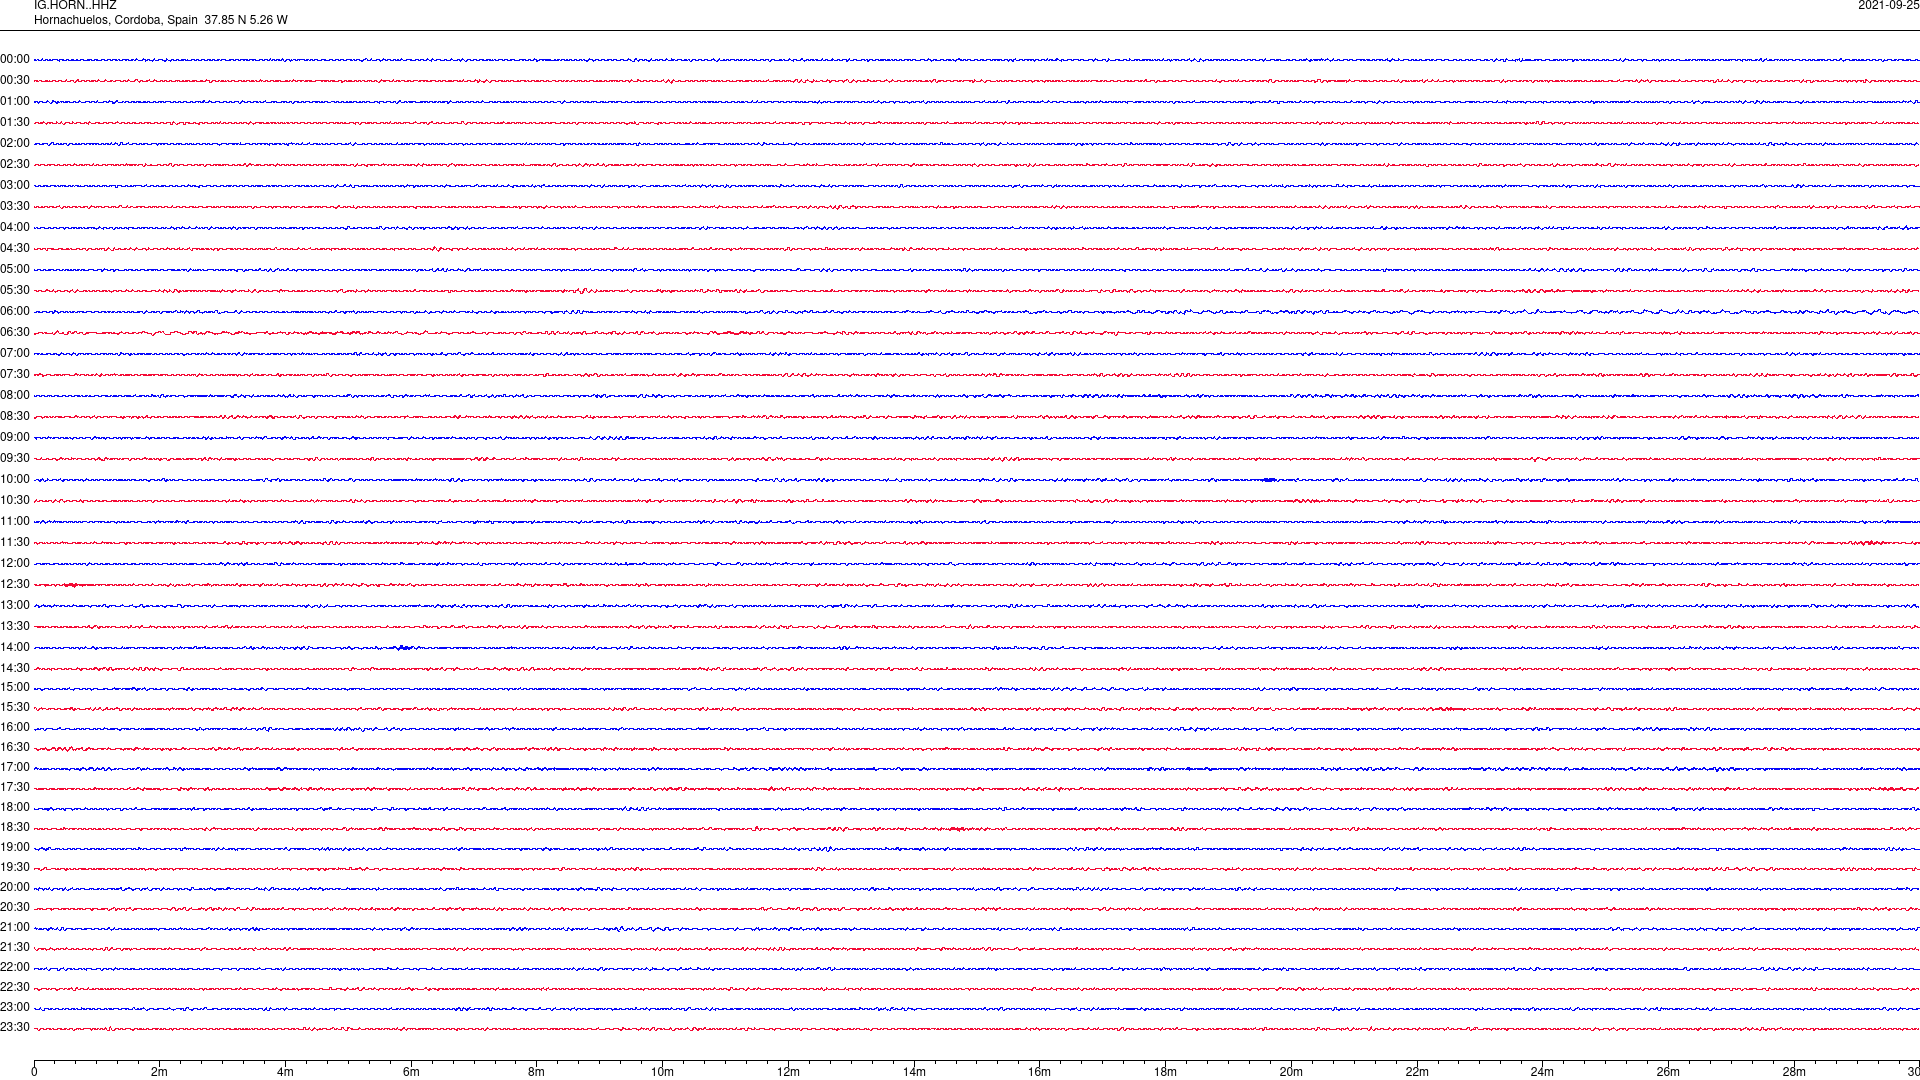Select the 21:30 time row label

pos(15,947)
